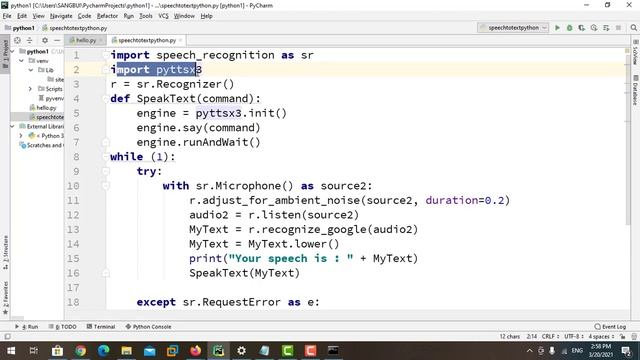
Task: Open the Terminal tool window
Action: (x=101, y=327)
